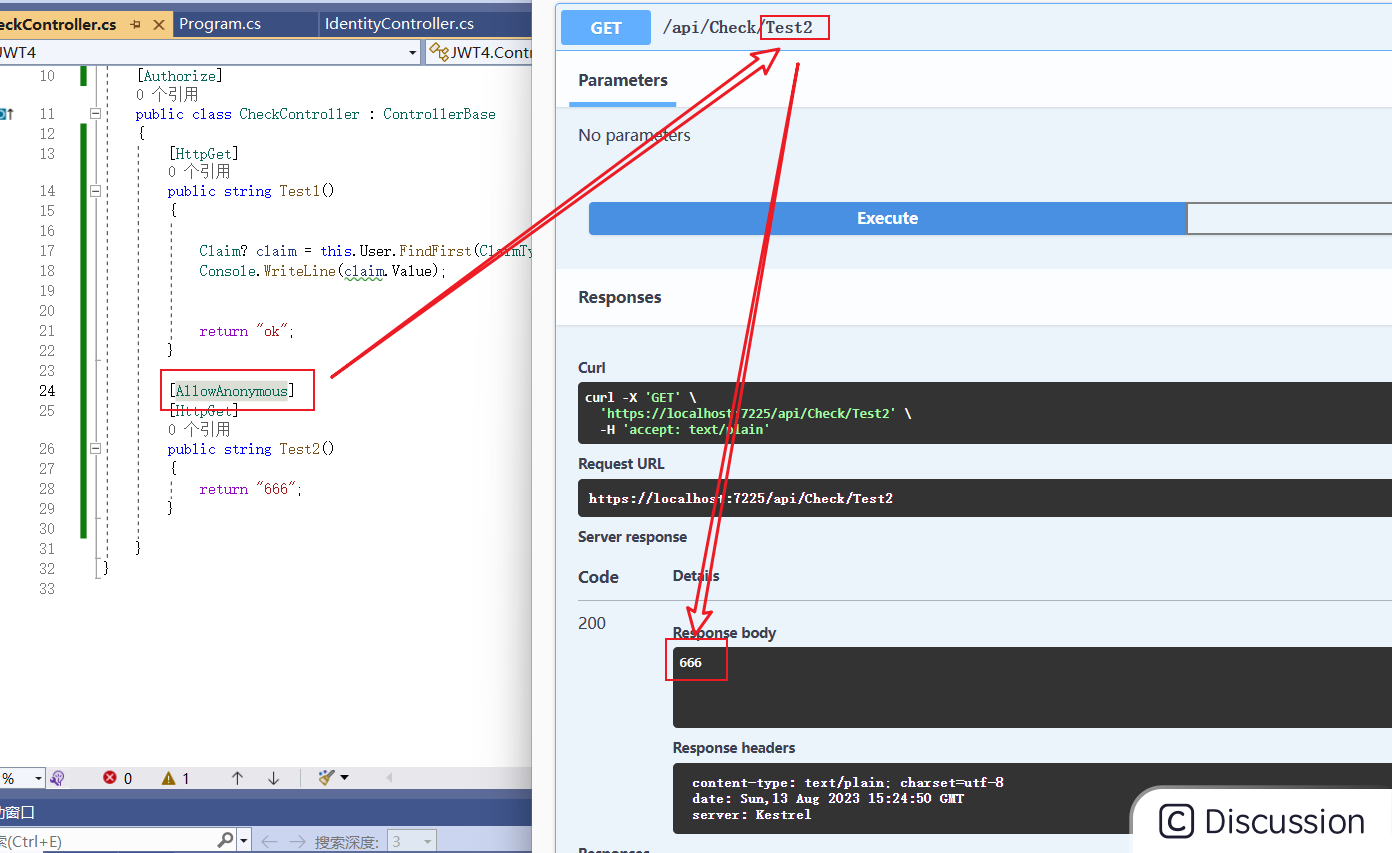
Task: Click the '0 个引用' lens above CheckController class
Action: click(167, 95)
